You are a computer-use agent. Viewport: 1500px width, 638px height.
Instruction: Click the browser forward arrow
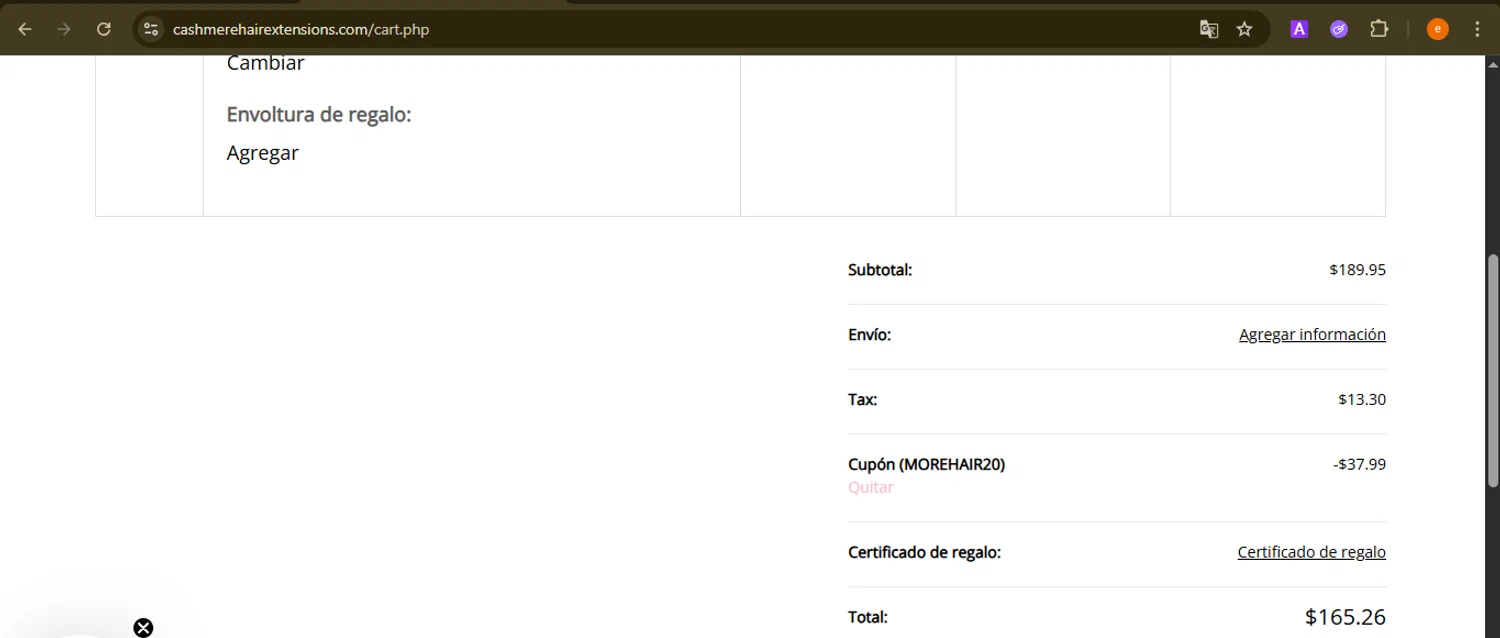tap(64, 29)
